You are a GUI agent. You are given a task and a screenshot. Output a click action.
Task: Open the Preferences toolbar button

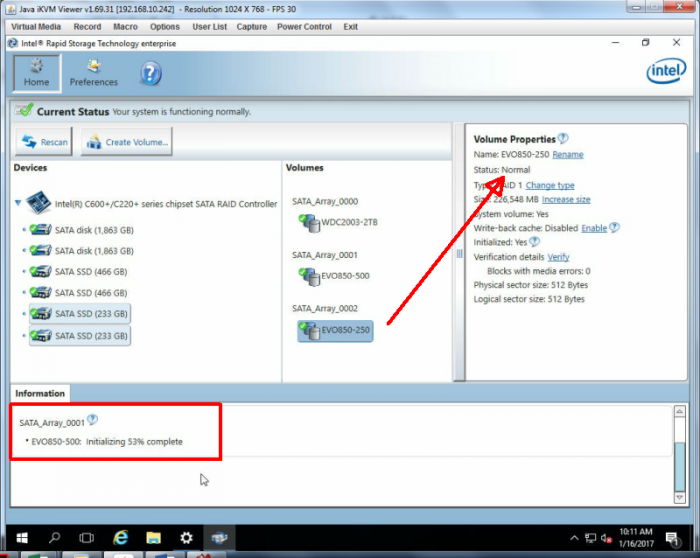tap(94, 74)
